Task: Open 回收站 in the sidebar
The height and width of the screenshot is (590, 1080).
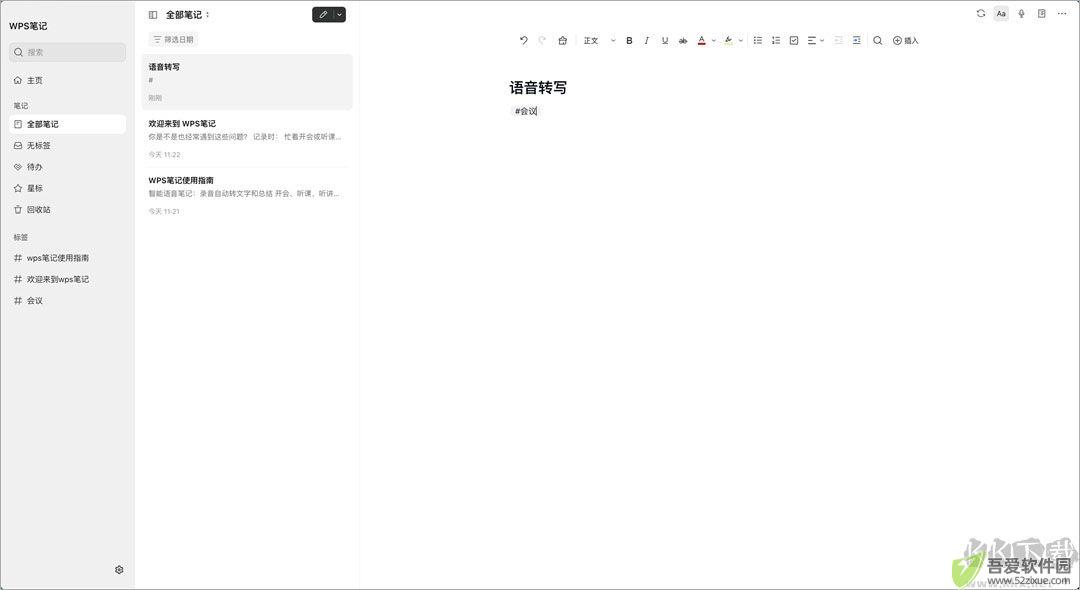Action: point(68,209)
